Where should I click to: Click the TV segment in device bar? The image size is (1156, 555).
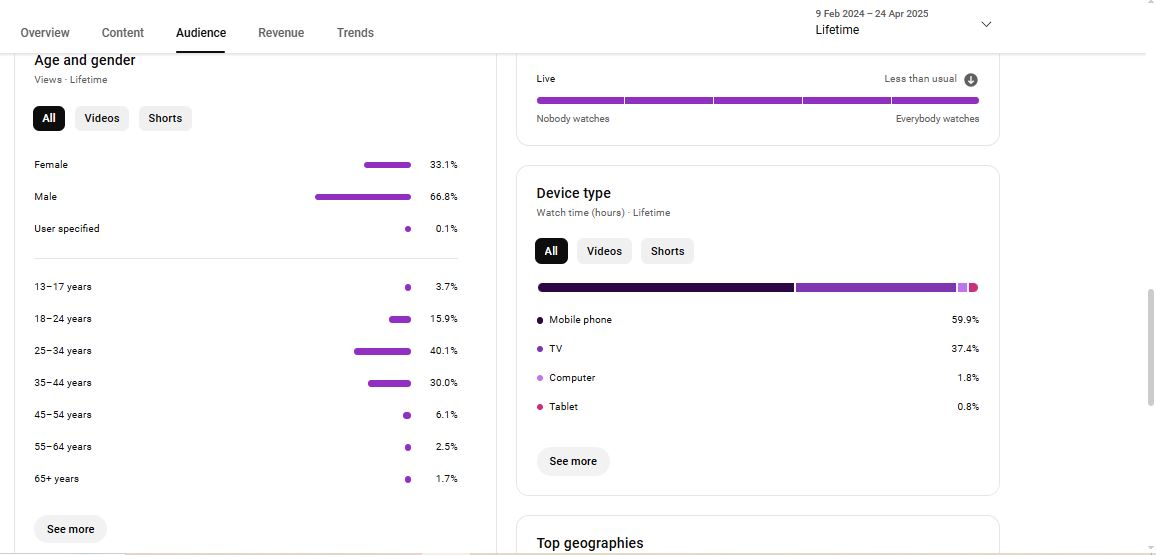(x=875, y=288)
